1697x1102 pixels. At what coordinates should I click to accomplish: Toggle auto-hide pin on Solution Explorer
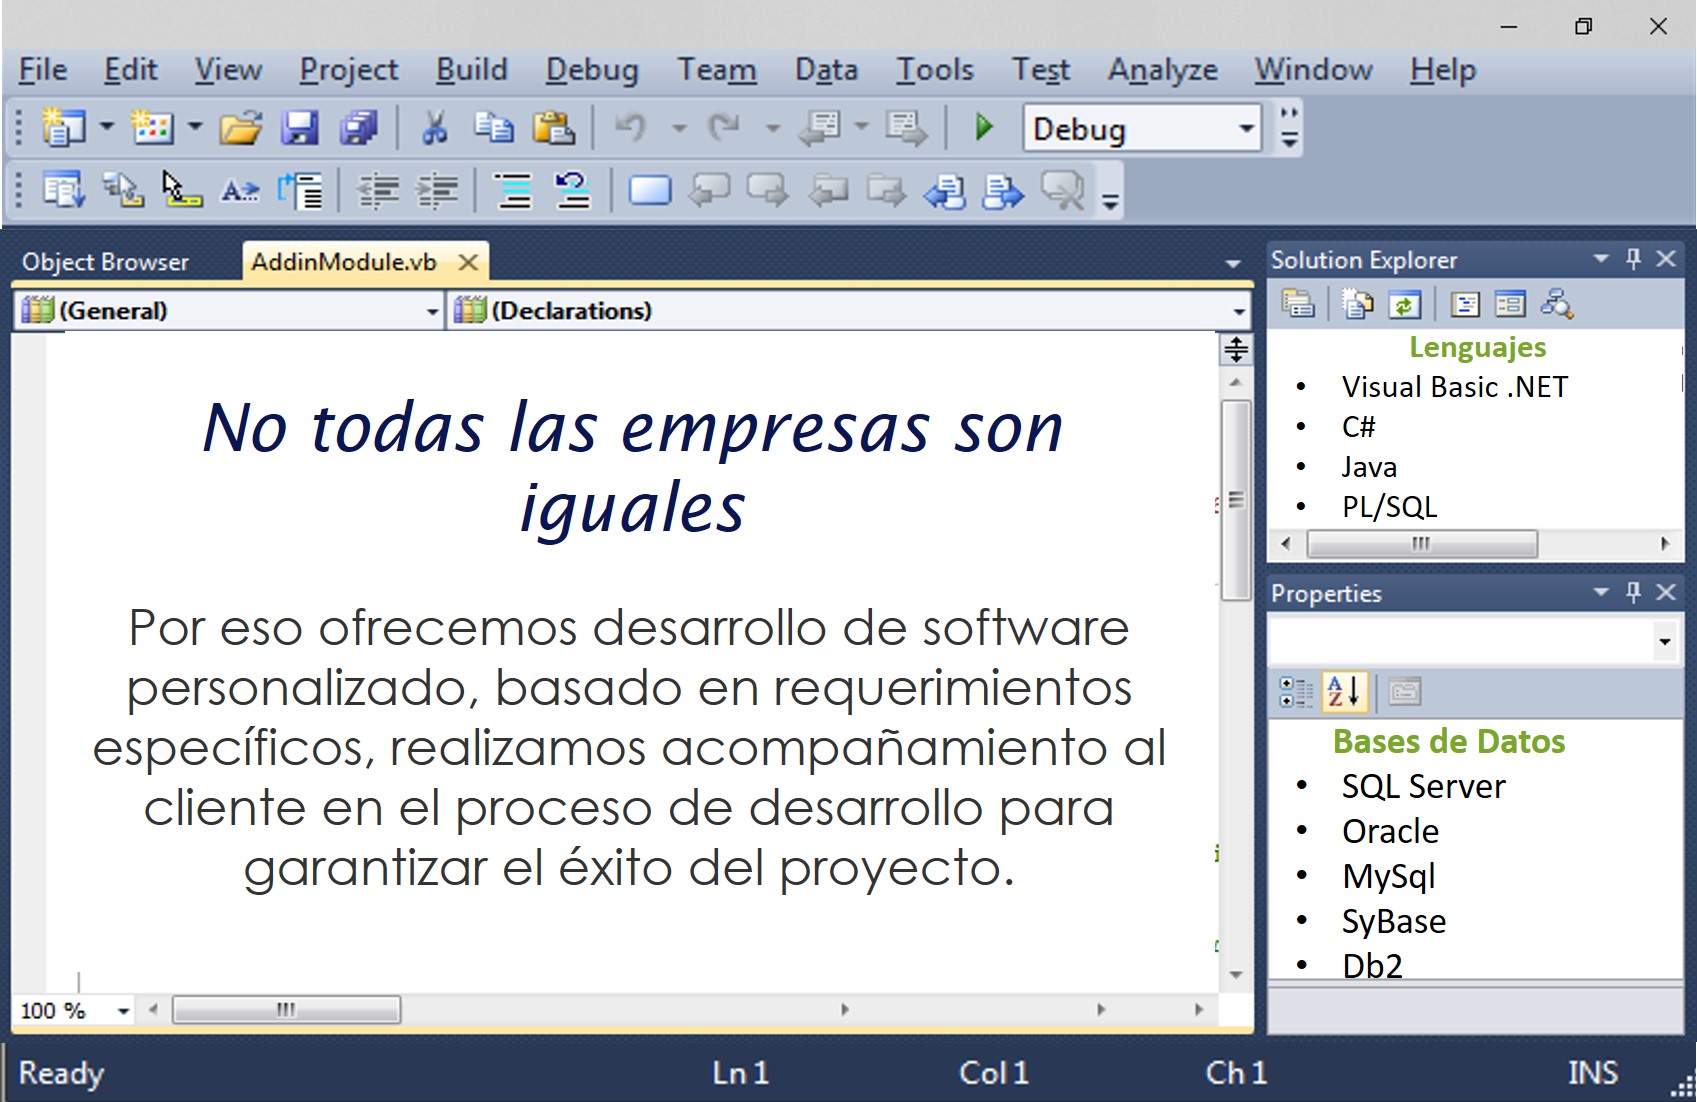(x=1633, y=259)
